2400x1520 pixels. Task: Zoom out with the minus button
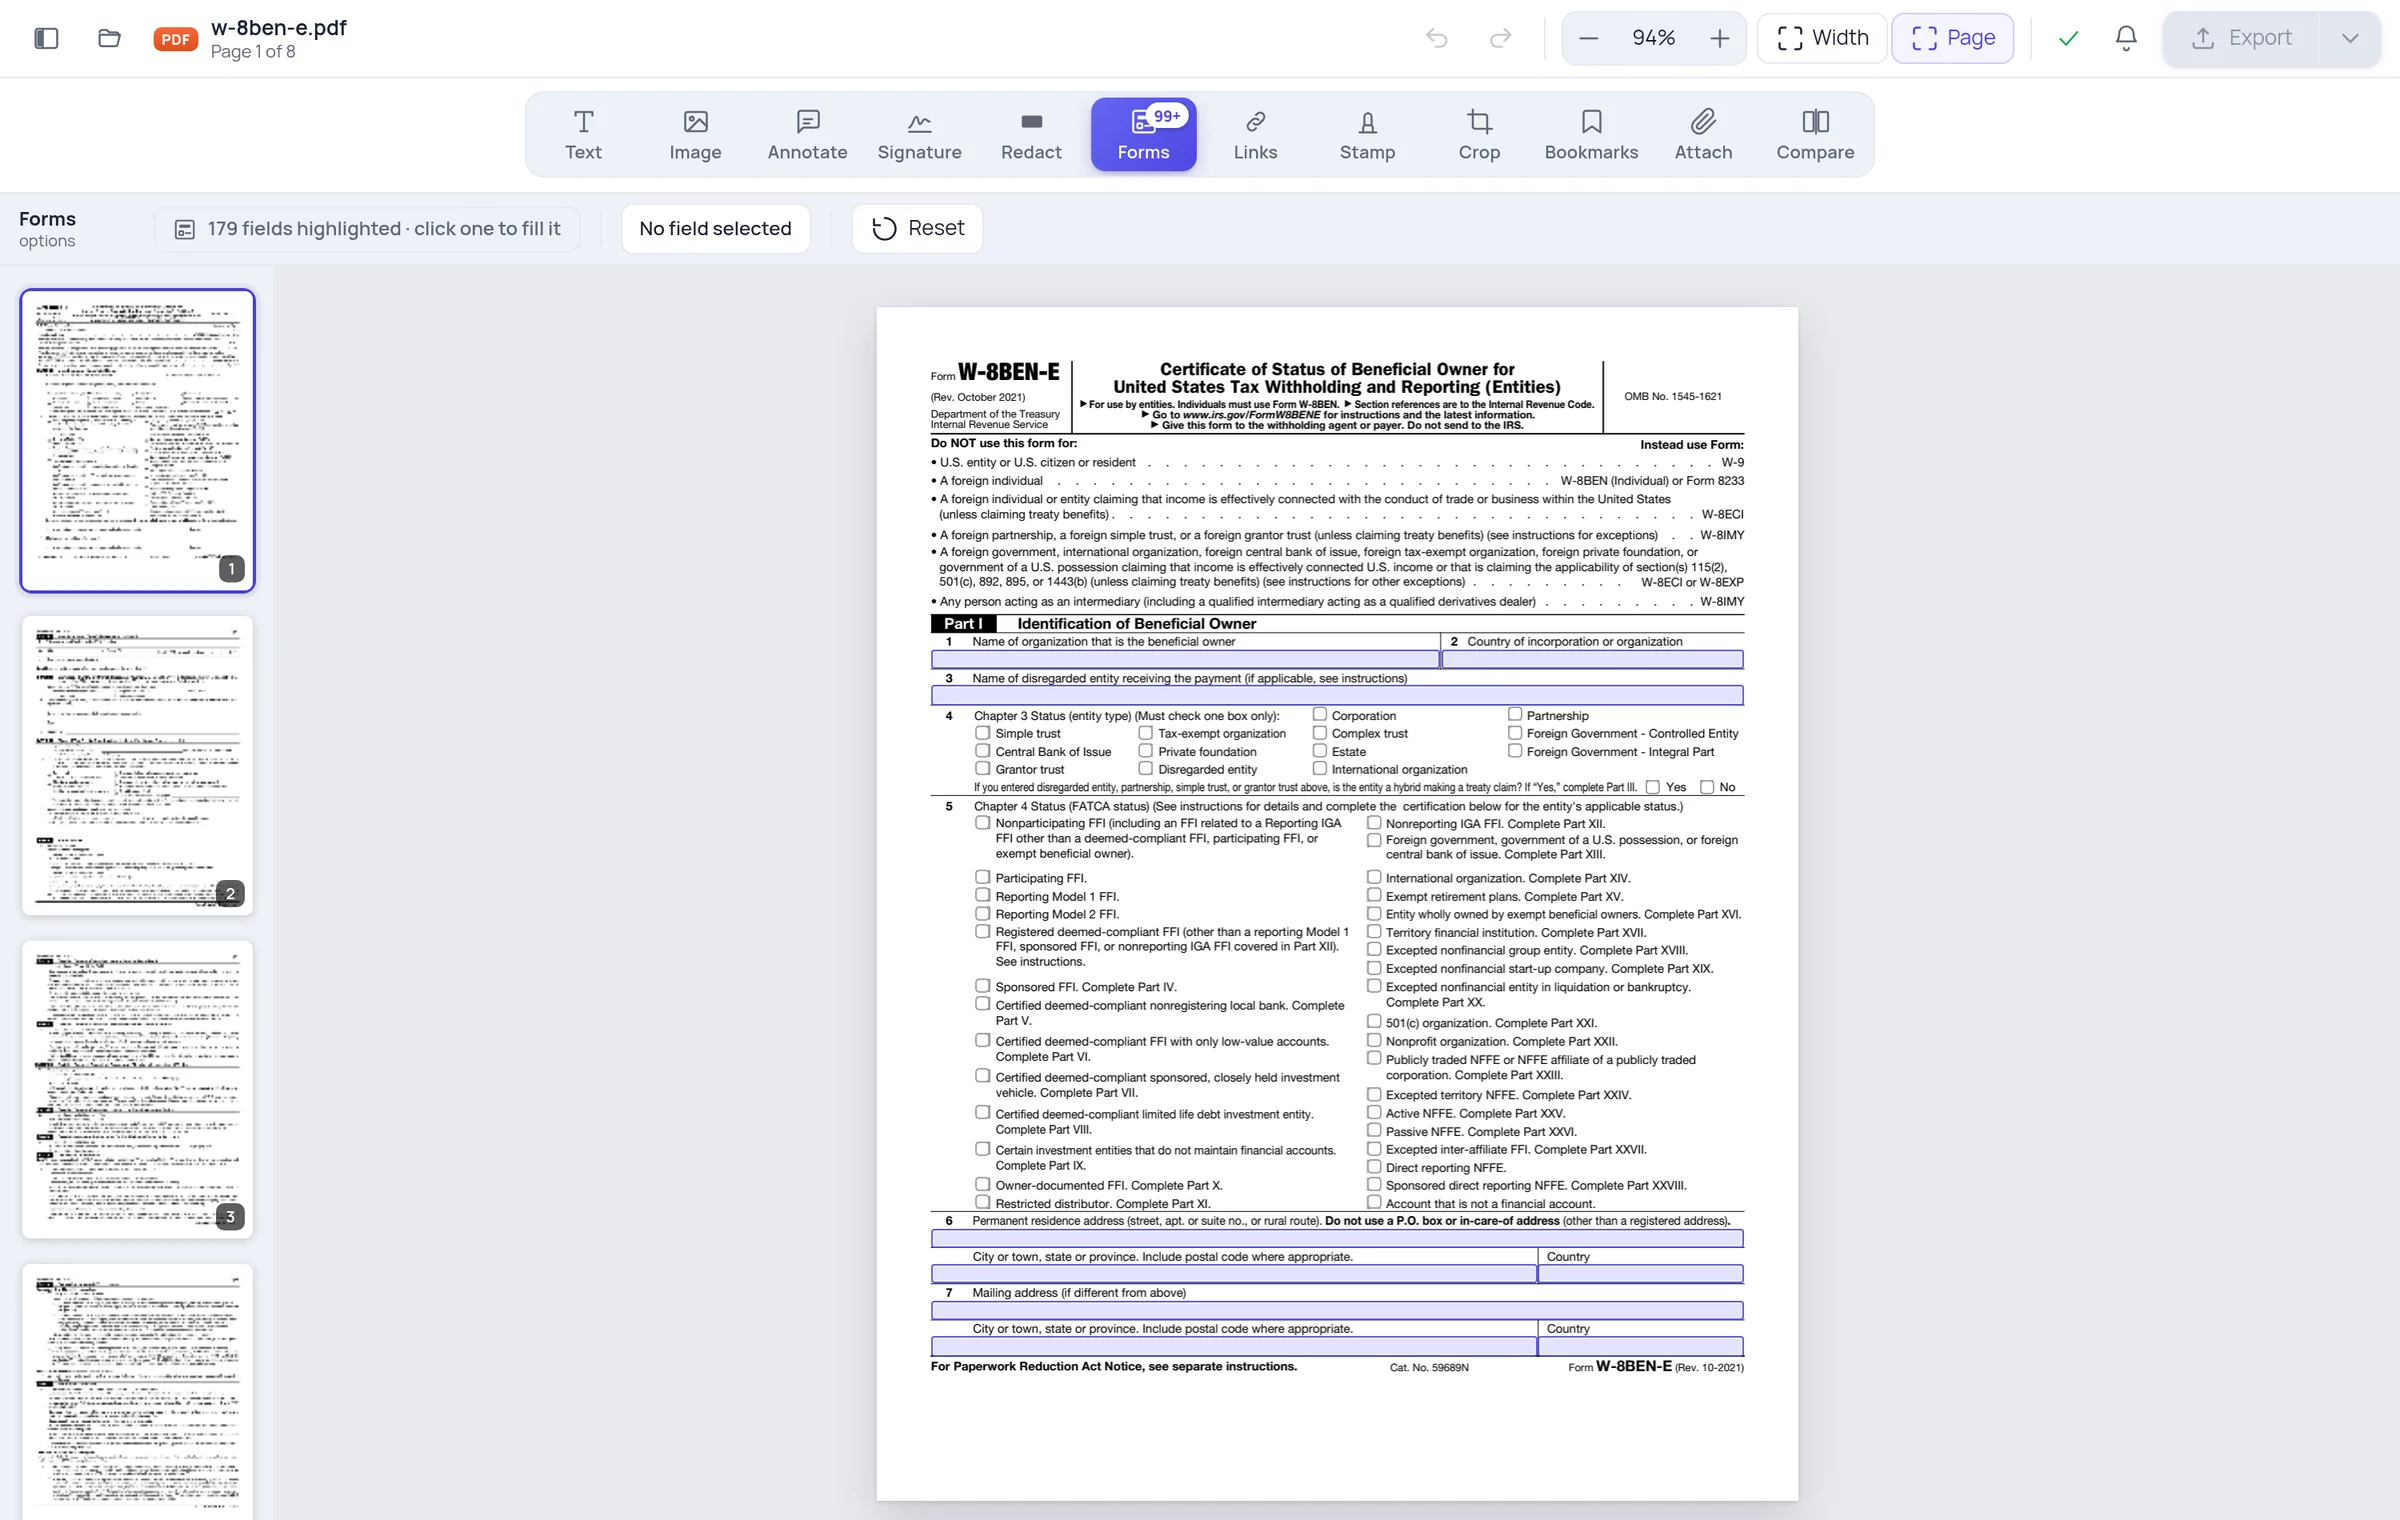(1588, 38)
